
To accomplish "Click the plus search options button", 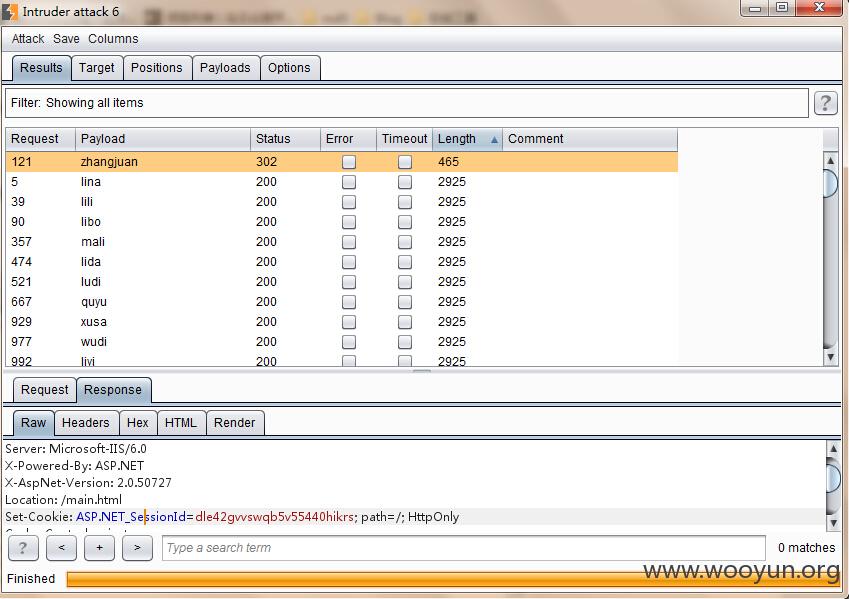I will [99, 548].
